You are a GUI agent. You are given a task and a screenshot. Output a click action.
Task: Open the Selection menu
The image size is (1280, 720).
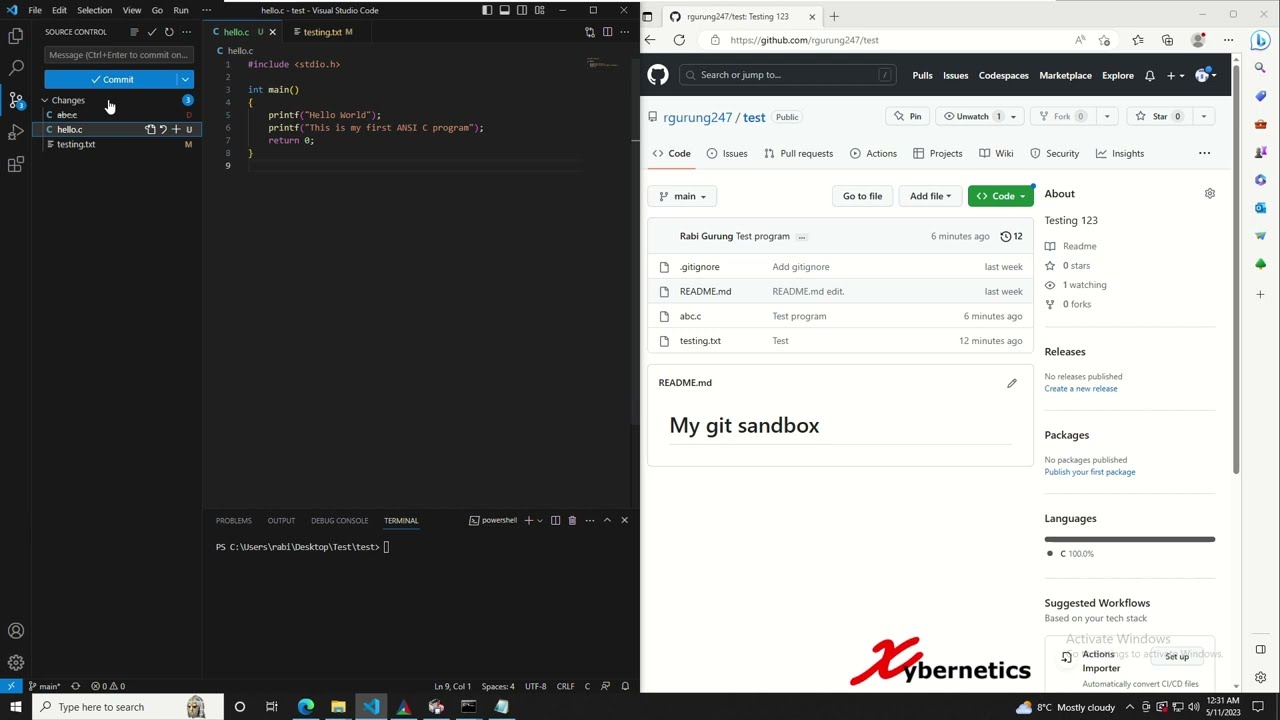pyautogui.click(x=94, y=10)
